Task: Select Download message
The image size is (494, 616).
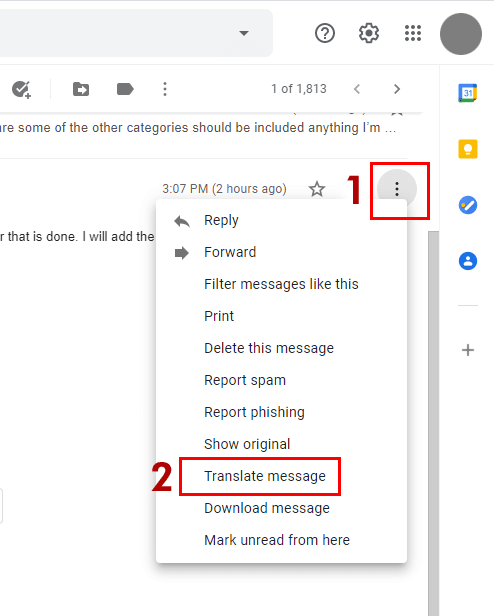Action: tap(281, 508)
